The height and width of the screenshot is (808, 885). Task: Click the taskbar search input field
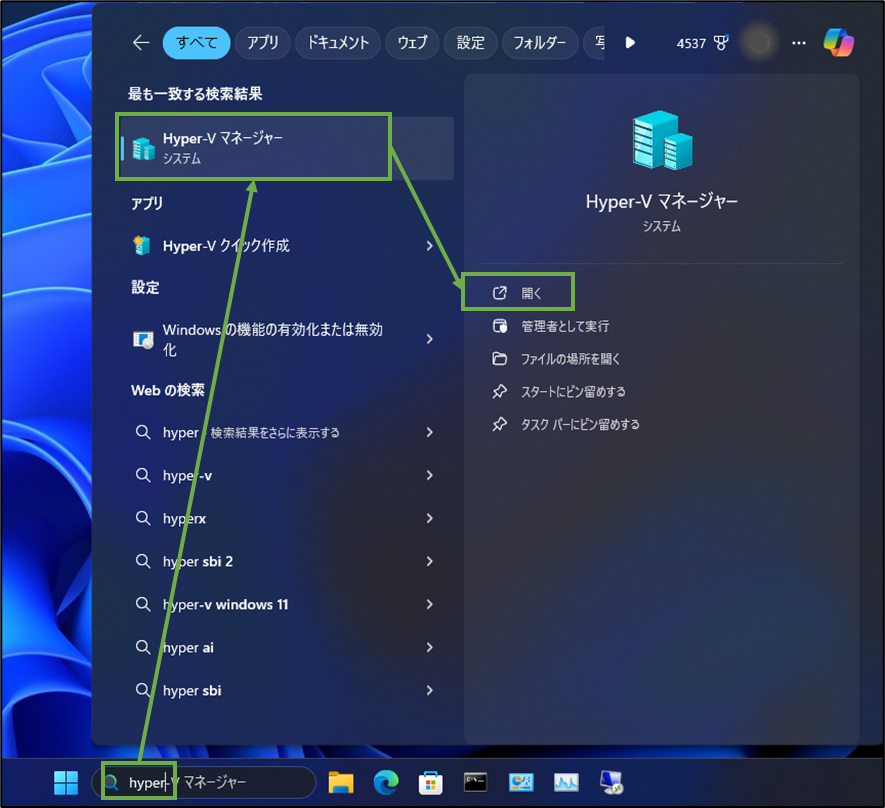200,782
